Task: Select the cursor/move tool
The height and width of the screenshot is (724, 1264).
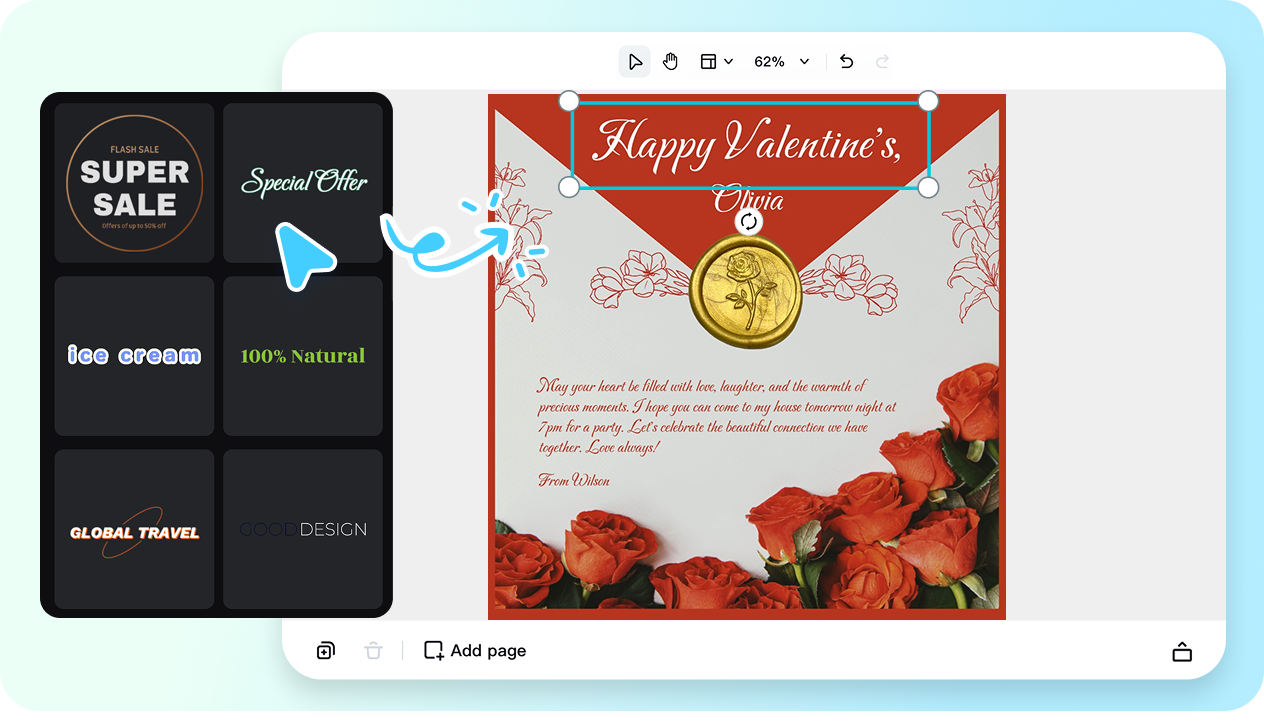Action: click(x=634, y=61)
